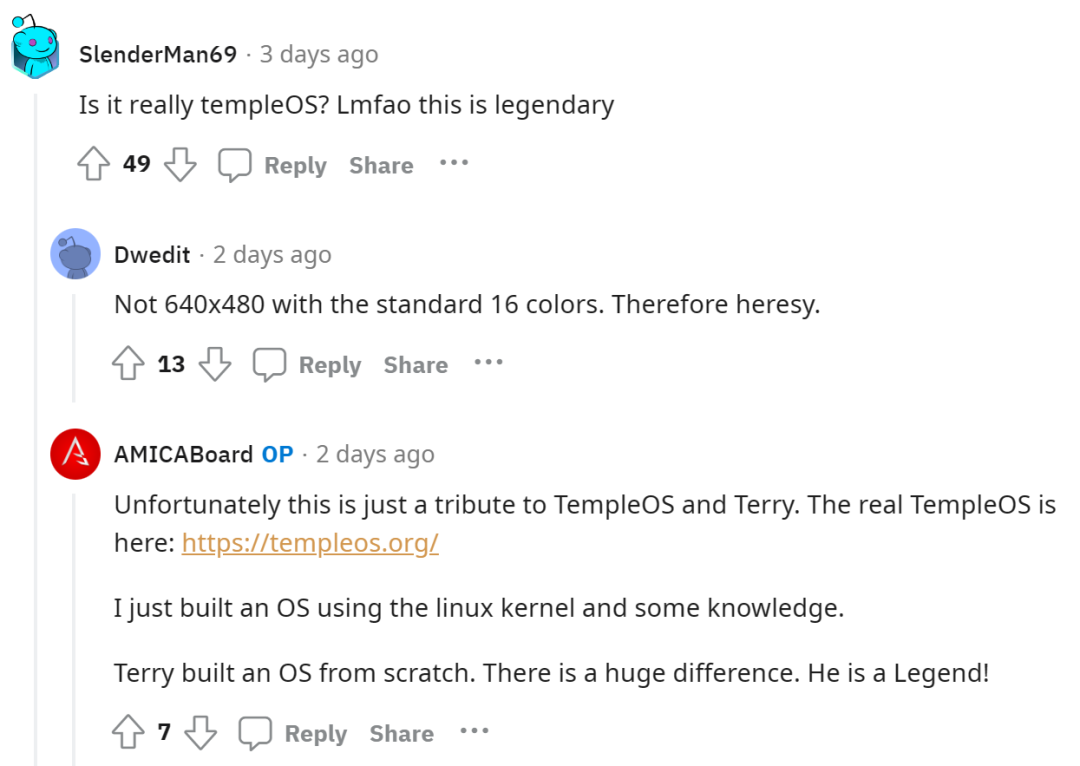The width and height of the screenshot is (1080, 766).
Task: Click AMICABoard's username
Action: [184, 454]
